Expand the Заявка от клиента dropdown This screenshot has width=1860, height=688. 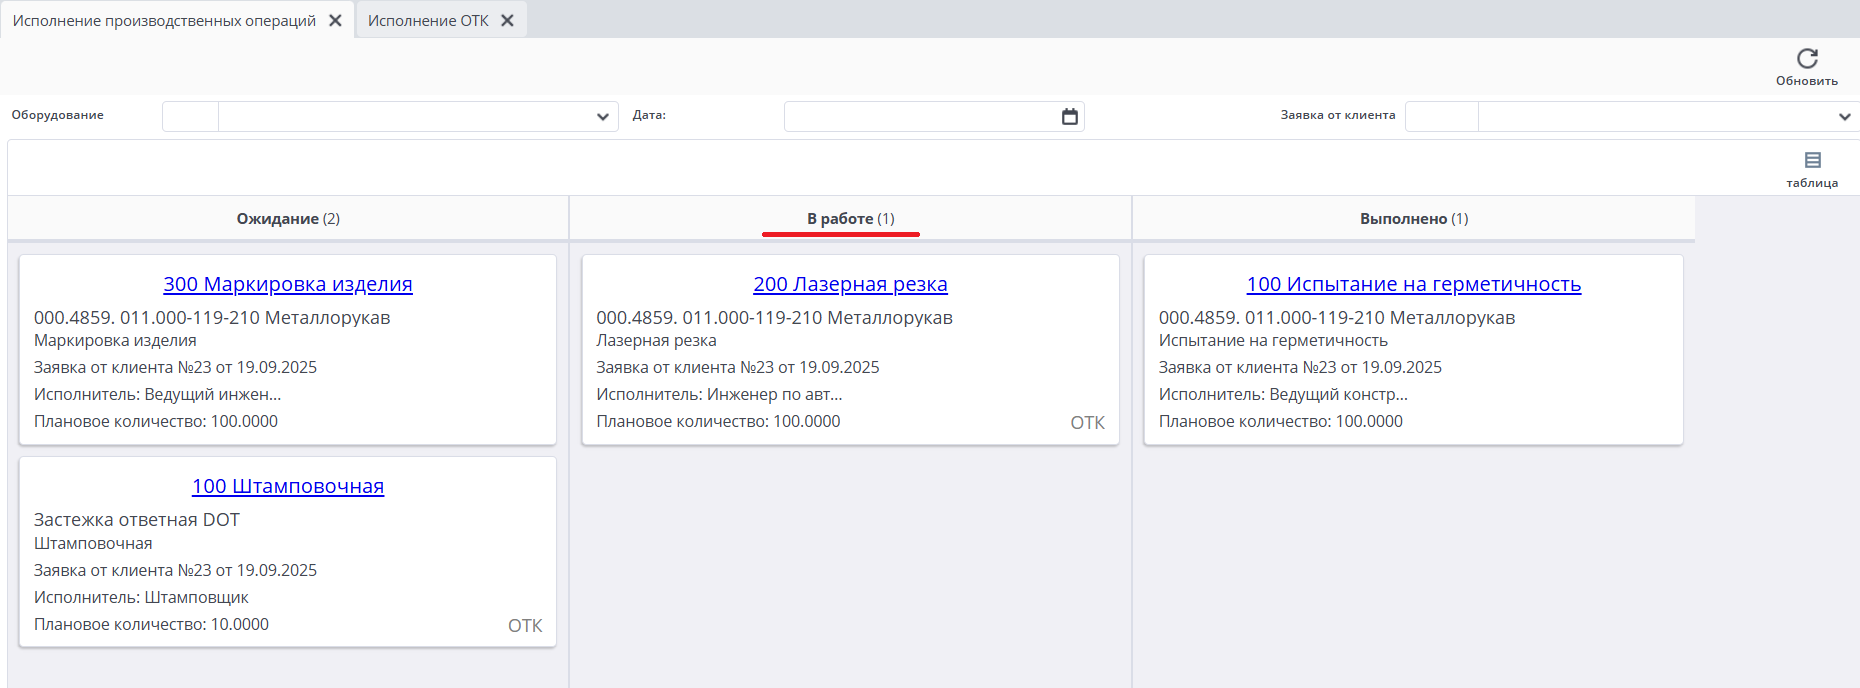tap(1843, 117)
